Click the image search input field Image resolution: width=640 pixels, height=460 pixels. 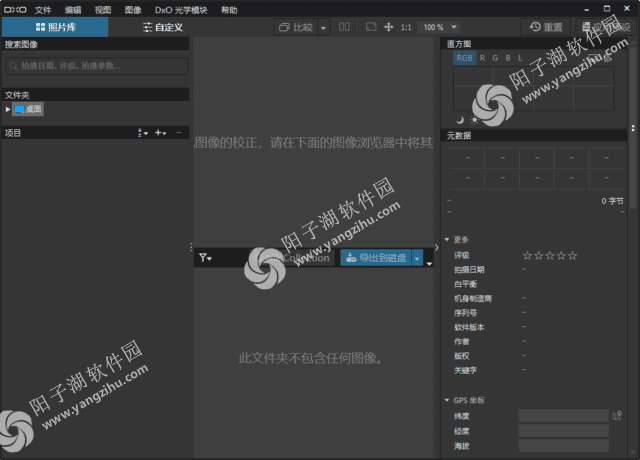pyautogui.click(x=96, y=66)
